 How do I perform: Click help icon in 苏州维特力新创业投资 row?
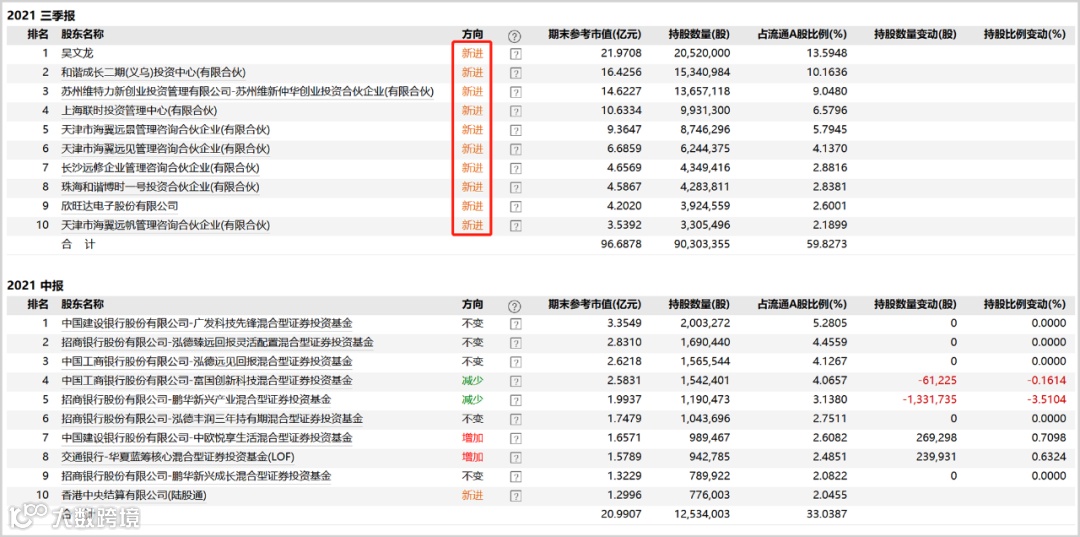pos(515,92)
